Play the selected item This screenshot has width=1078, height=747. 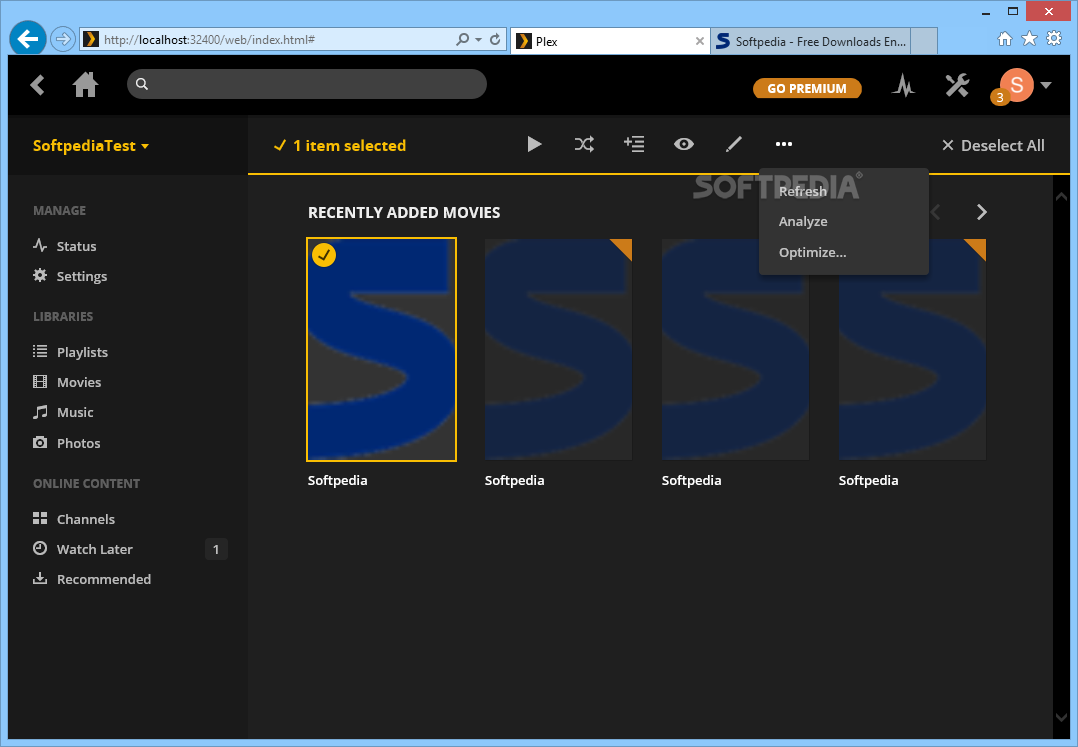point(534,144)
